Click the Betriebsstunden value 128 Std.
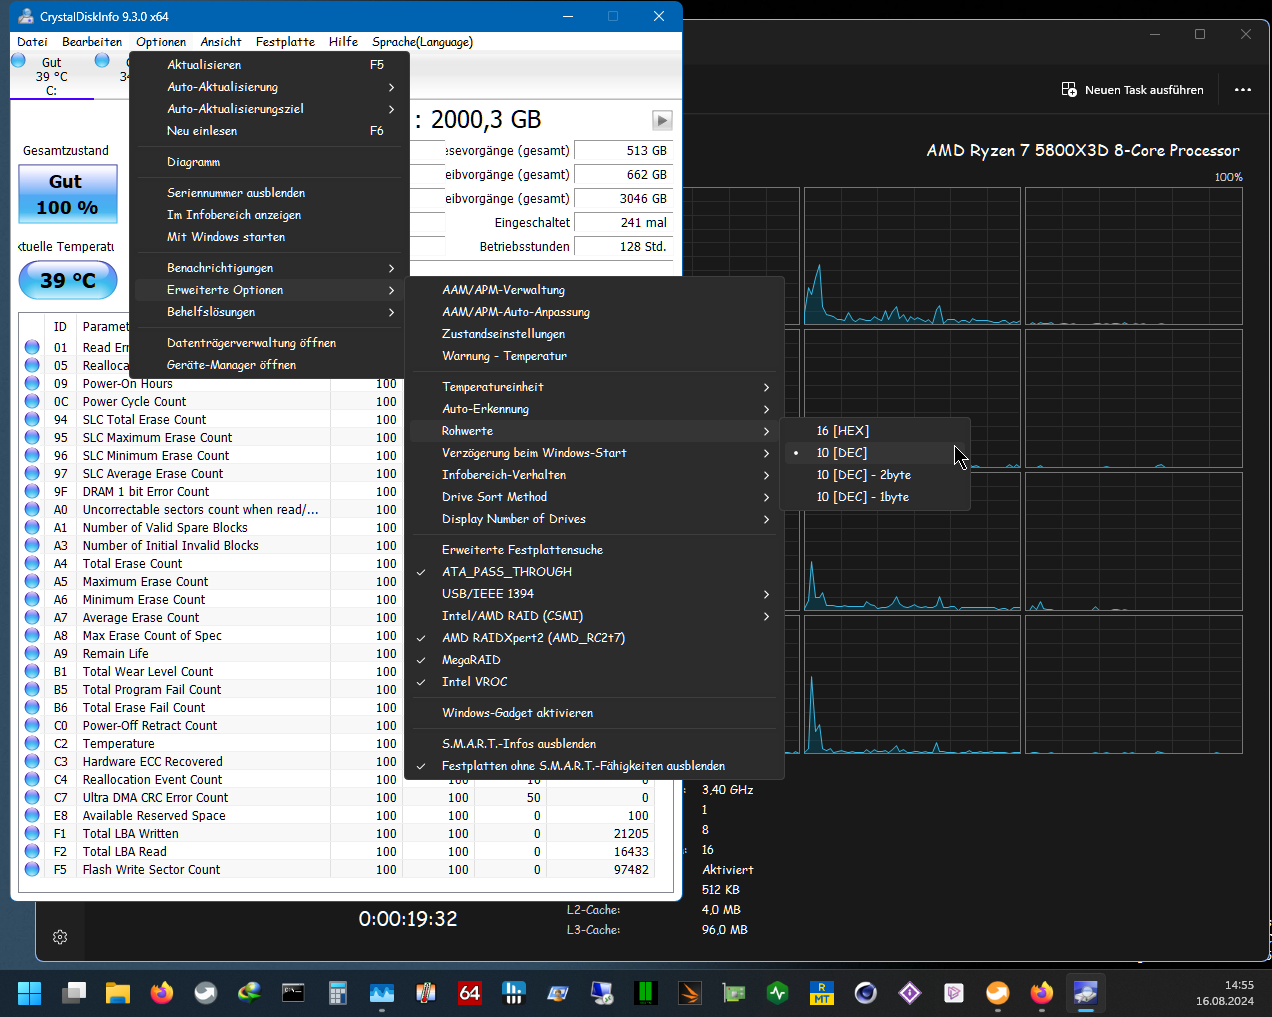 pyautogui.click(x=624, y=247)
